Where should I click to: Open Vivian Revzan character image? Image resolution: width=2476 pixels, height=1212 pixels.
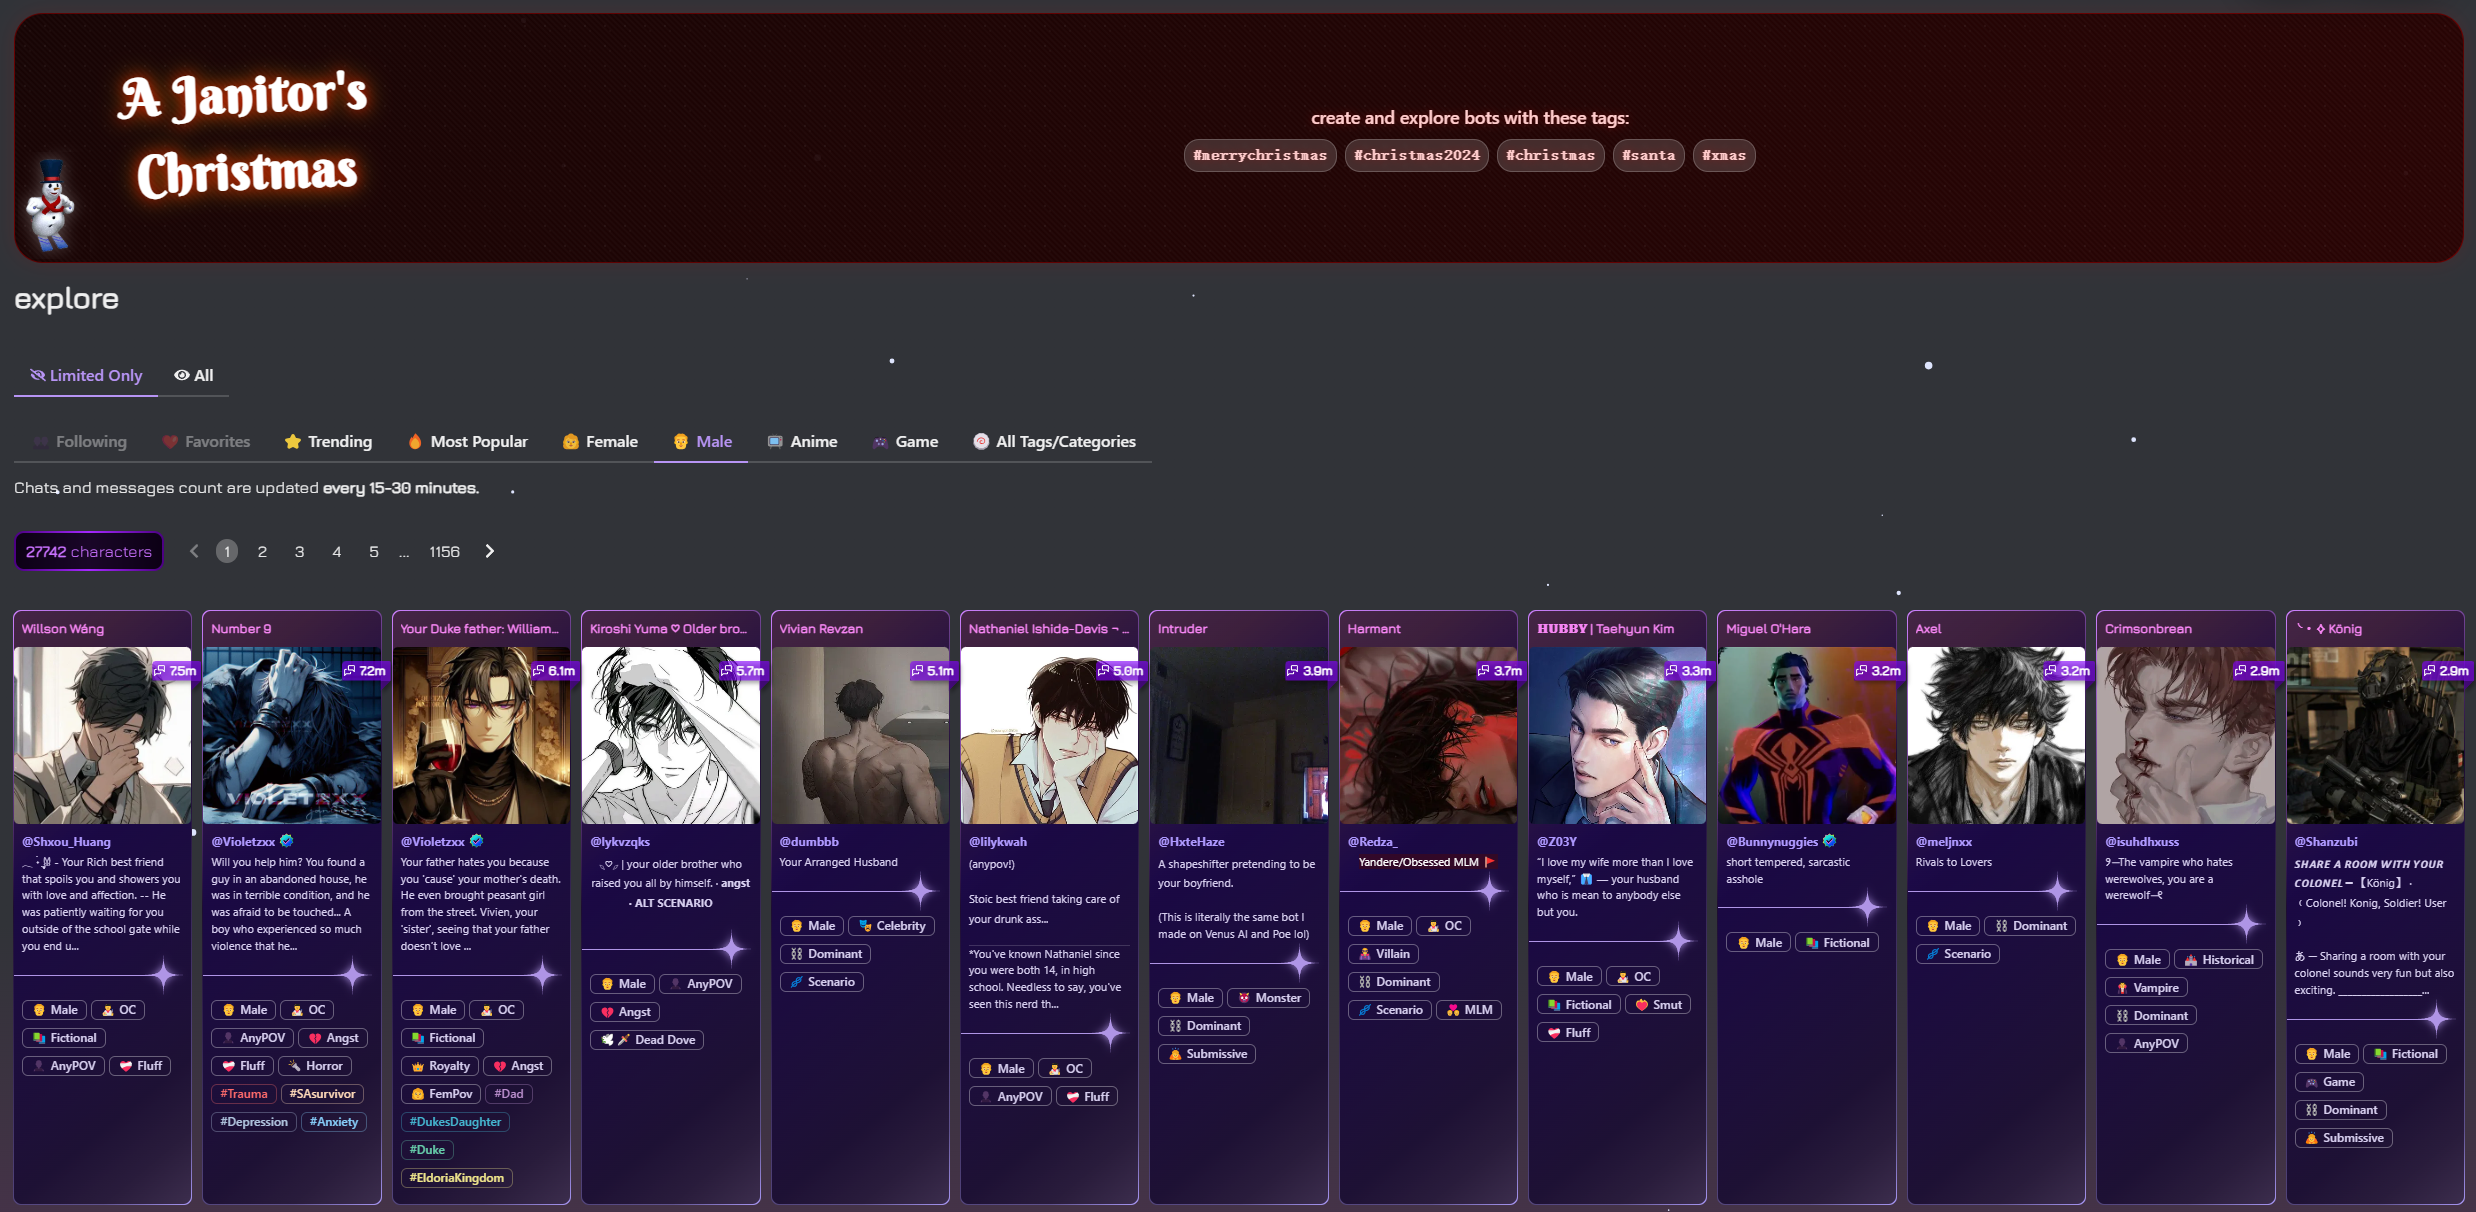(860, 735)
